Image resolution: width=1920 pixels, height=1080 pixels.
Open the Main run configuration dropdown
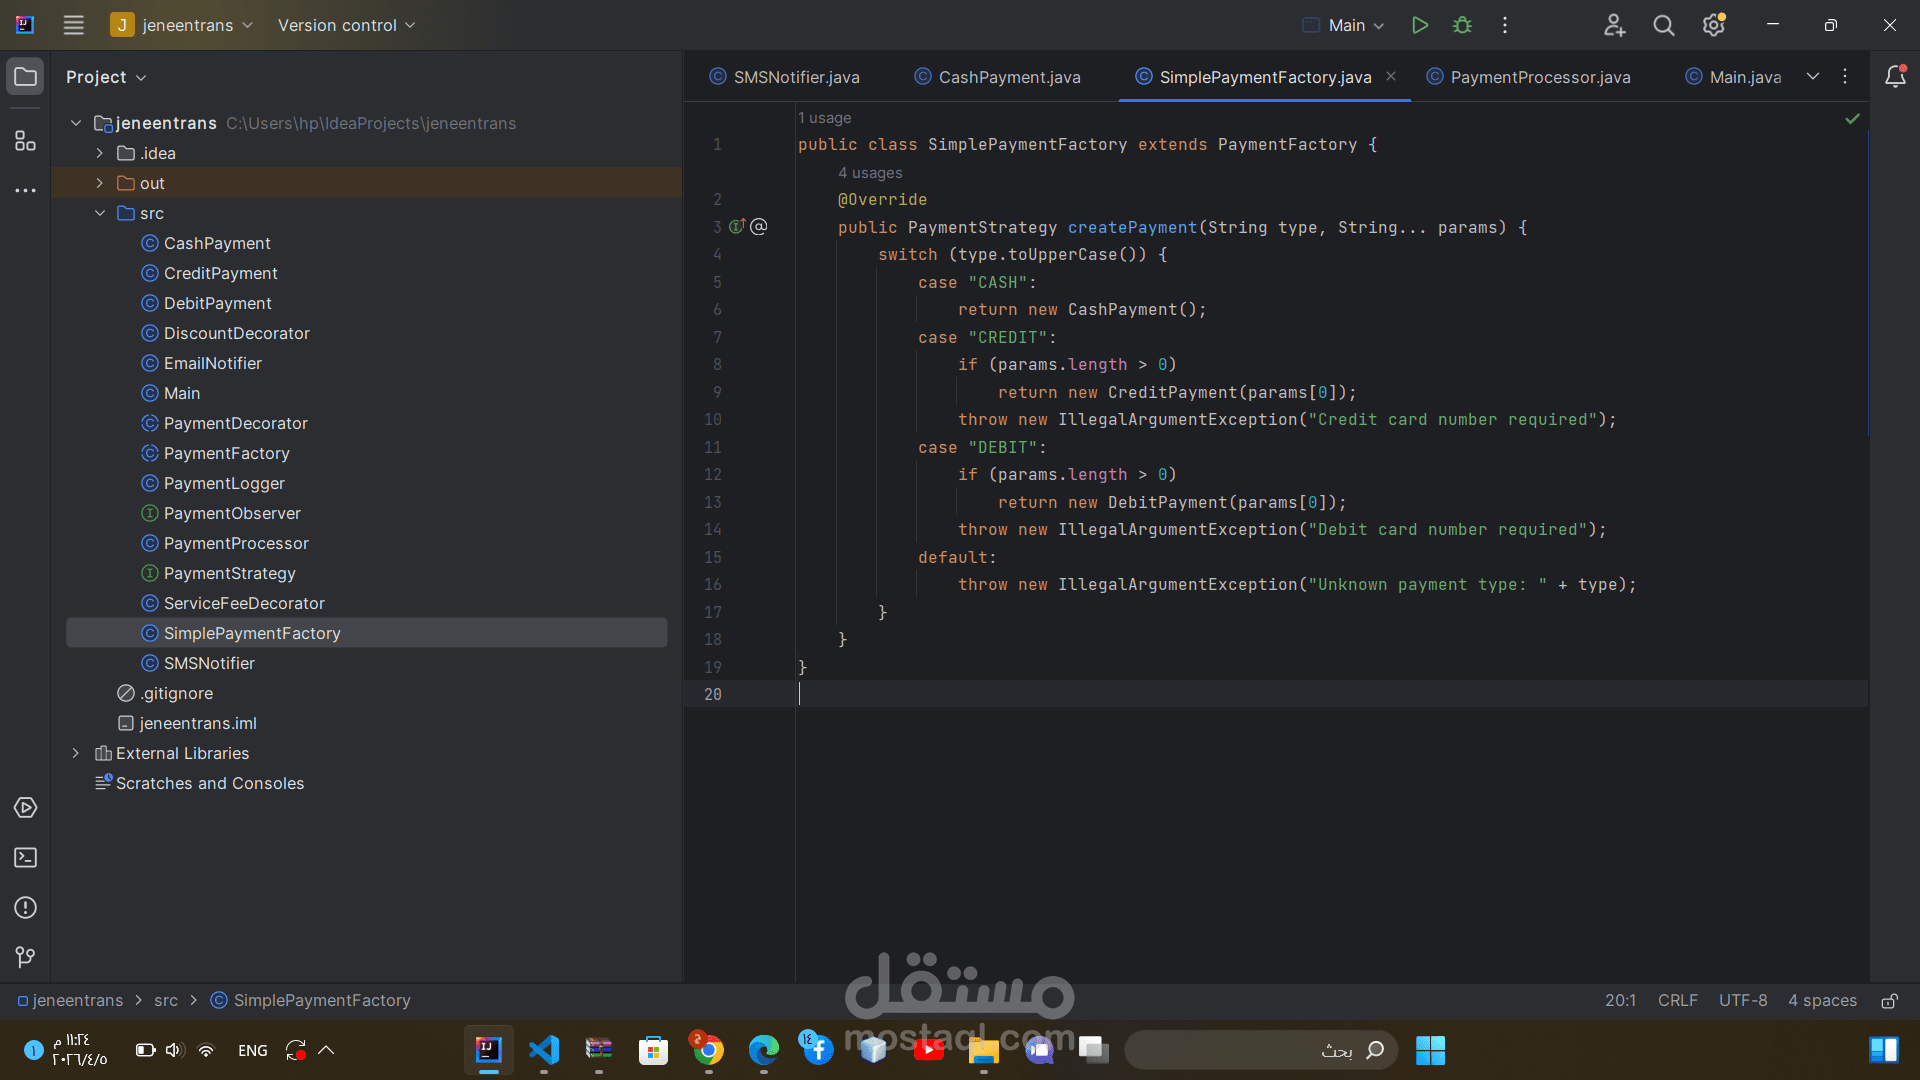pos(1356,25)
